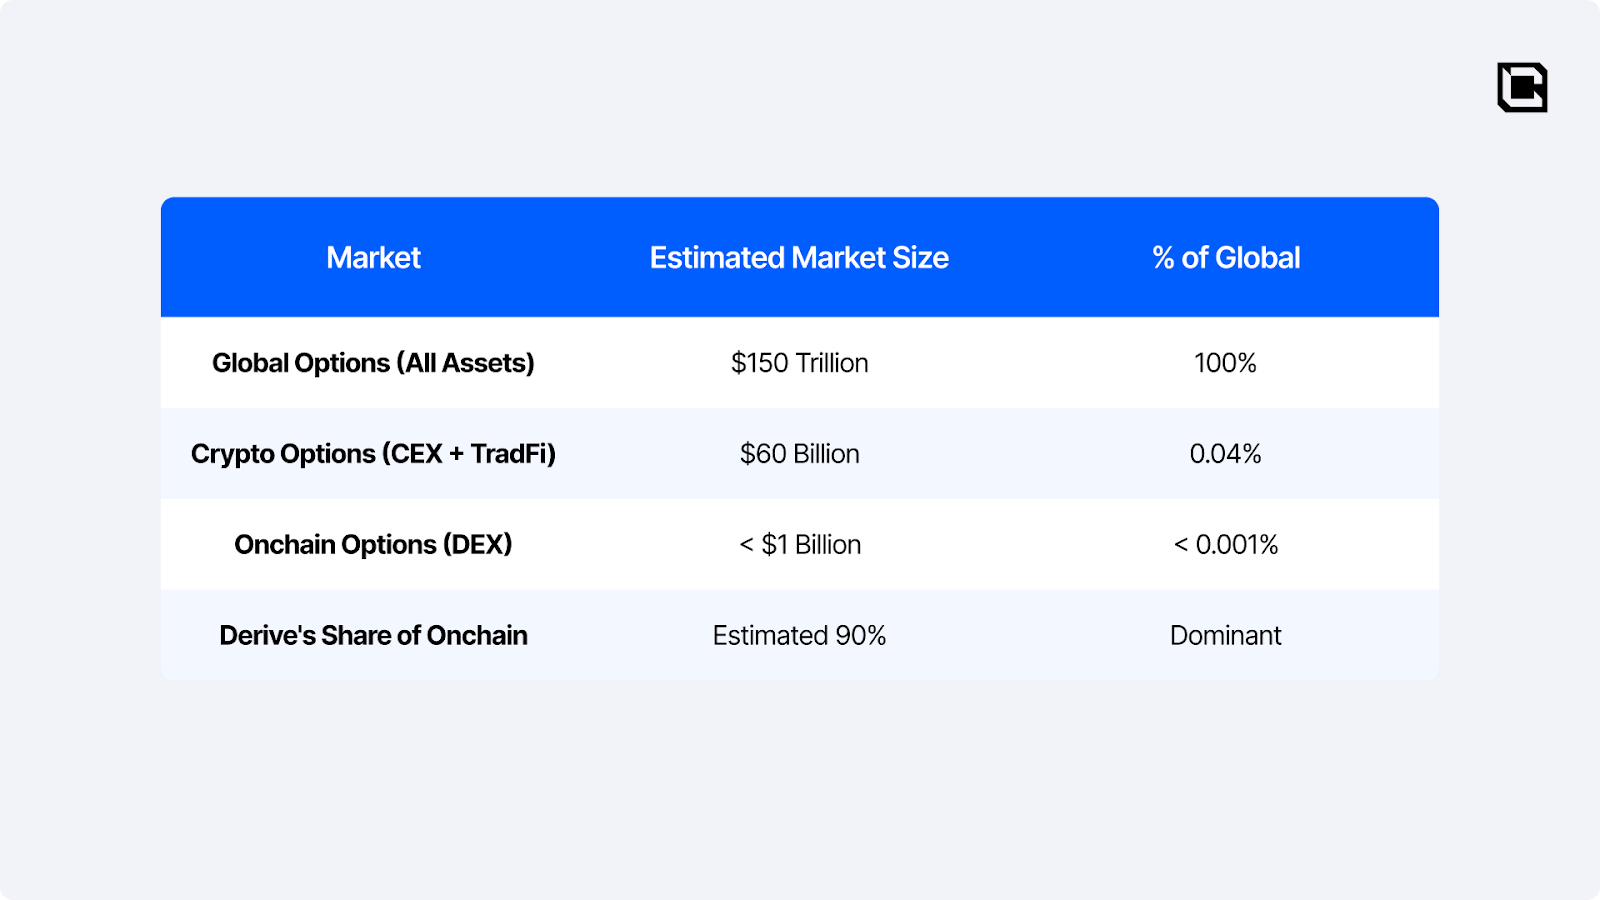
Task: Click the percent symbol in the header row
Action: tap(1163, 258)
